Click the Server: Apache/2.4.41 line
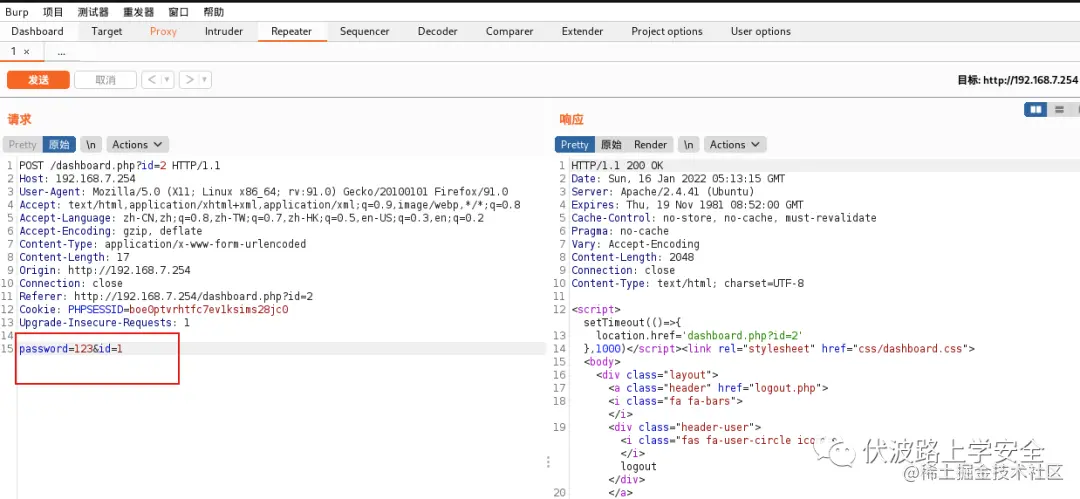 point(663,192)
